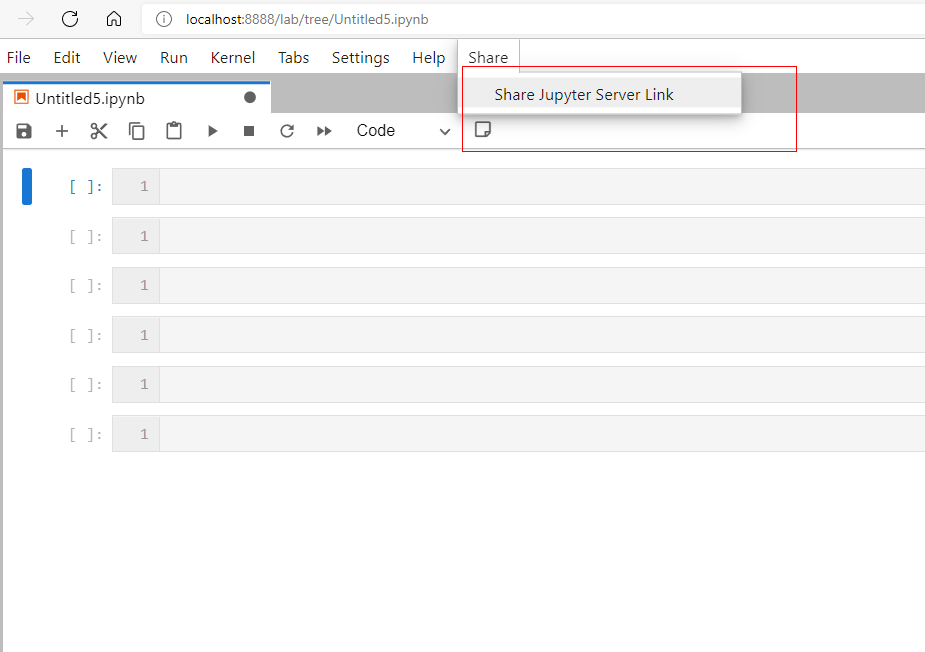Click into the second code cell editor

pyautogui.click(x=542, y=236)
